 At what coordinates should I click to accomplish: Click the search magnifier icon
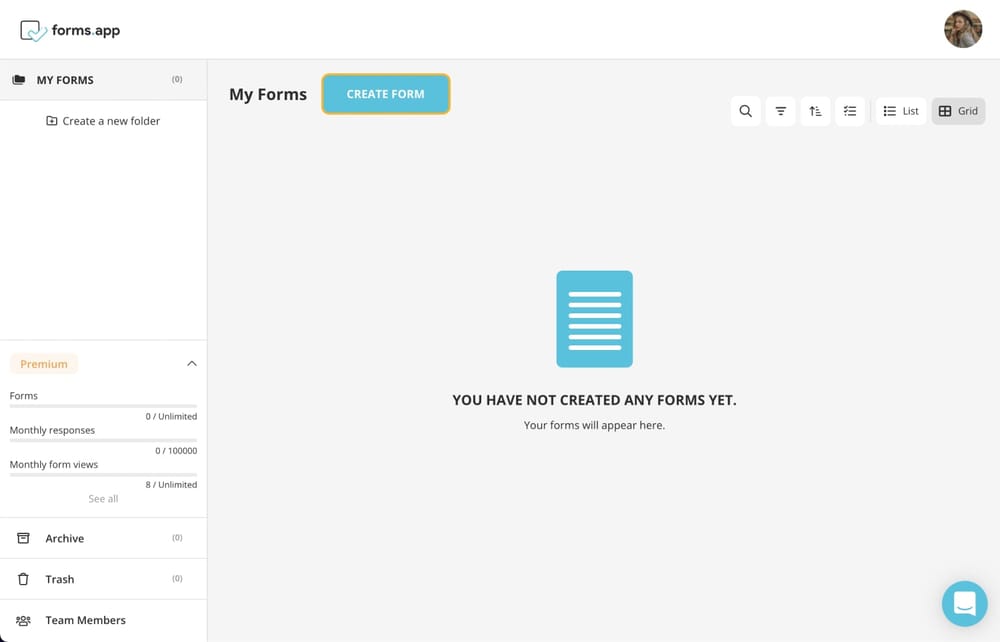coord(745,111)
